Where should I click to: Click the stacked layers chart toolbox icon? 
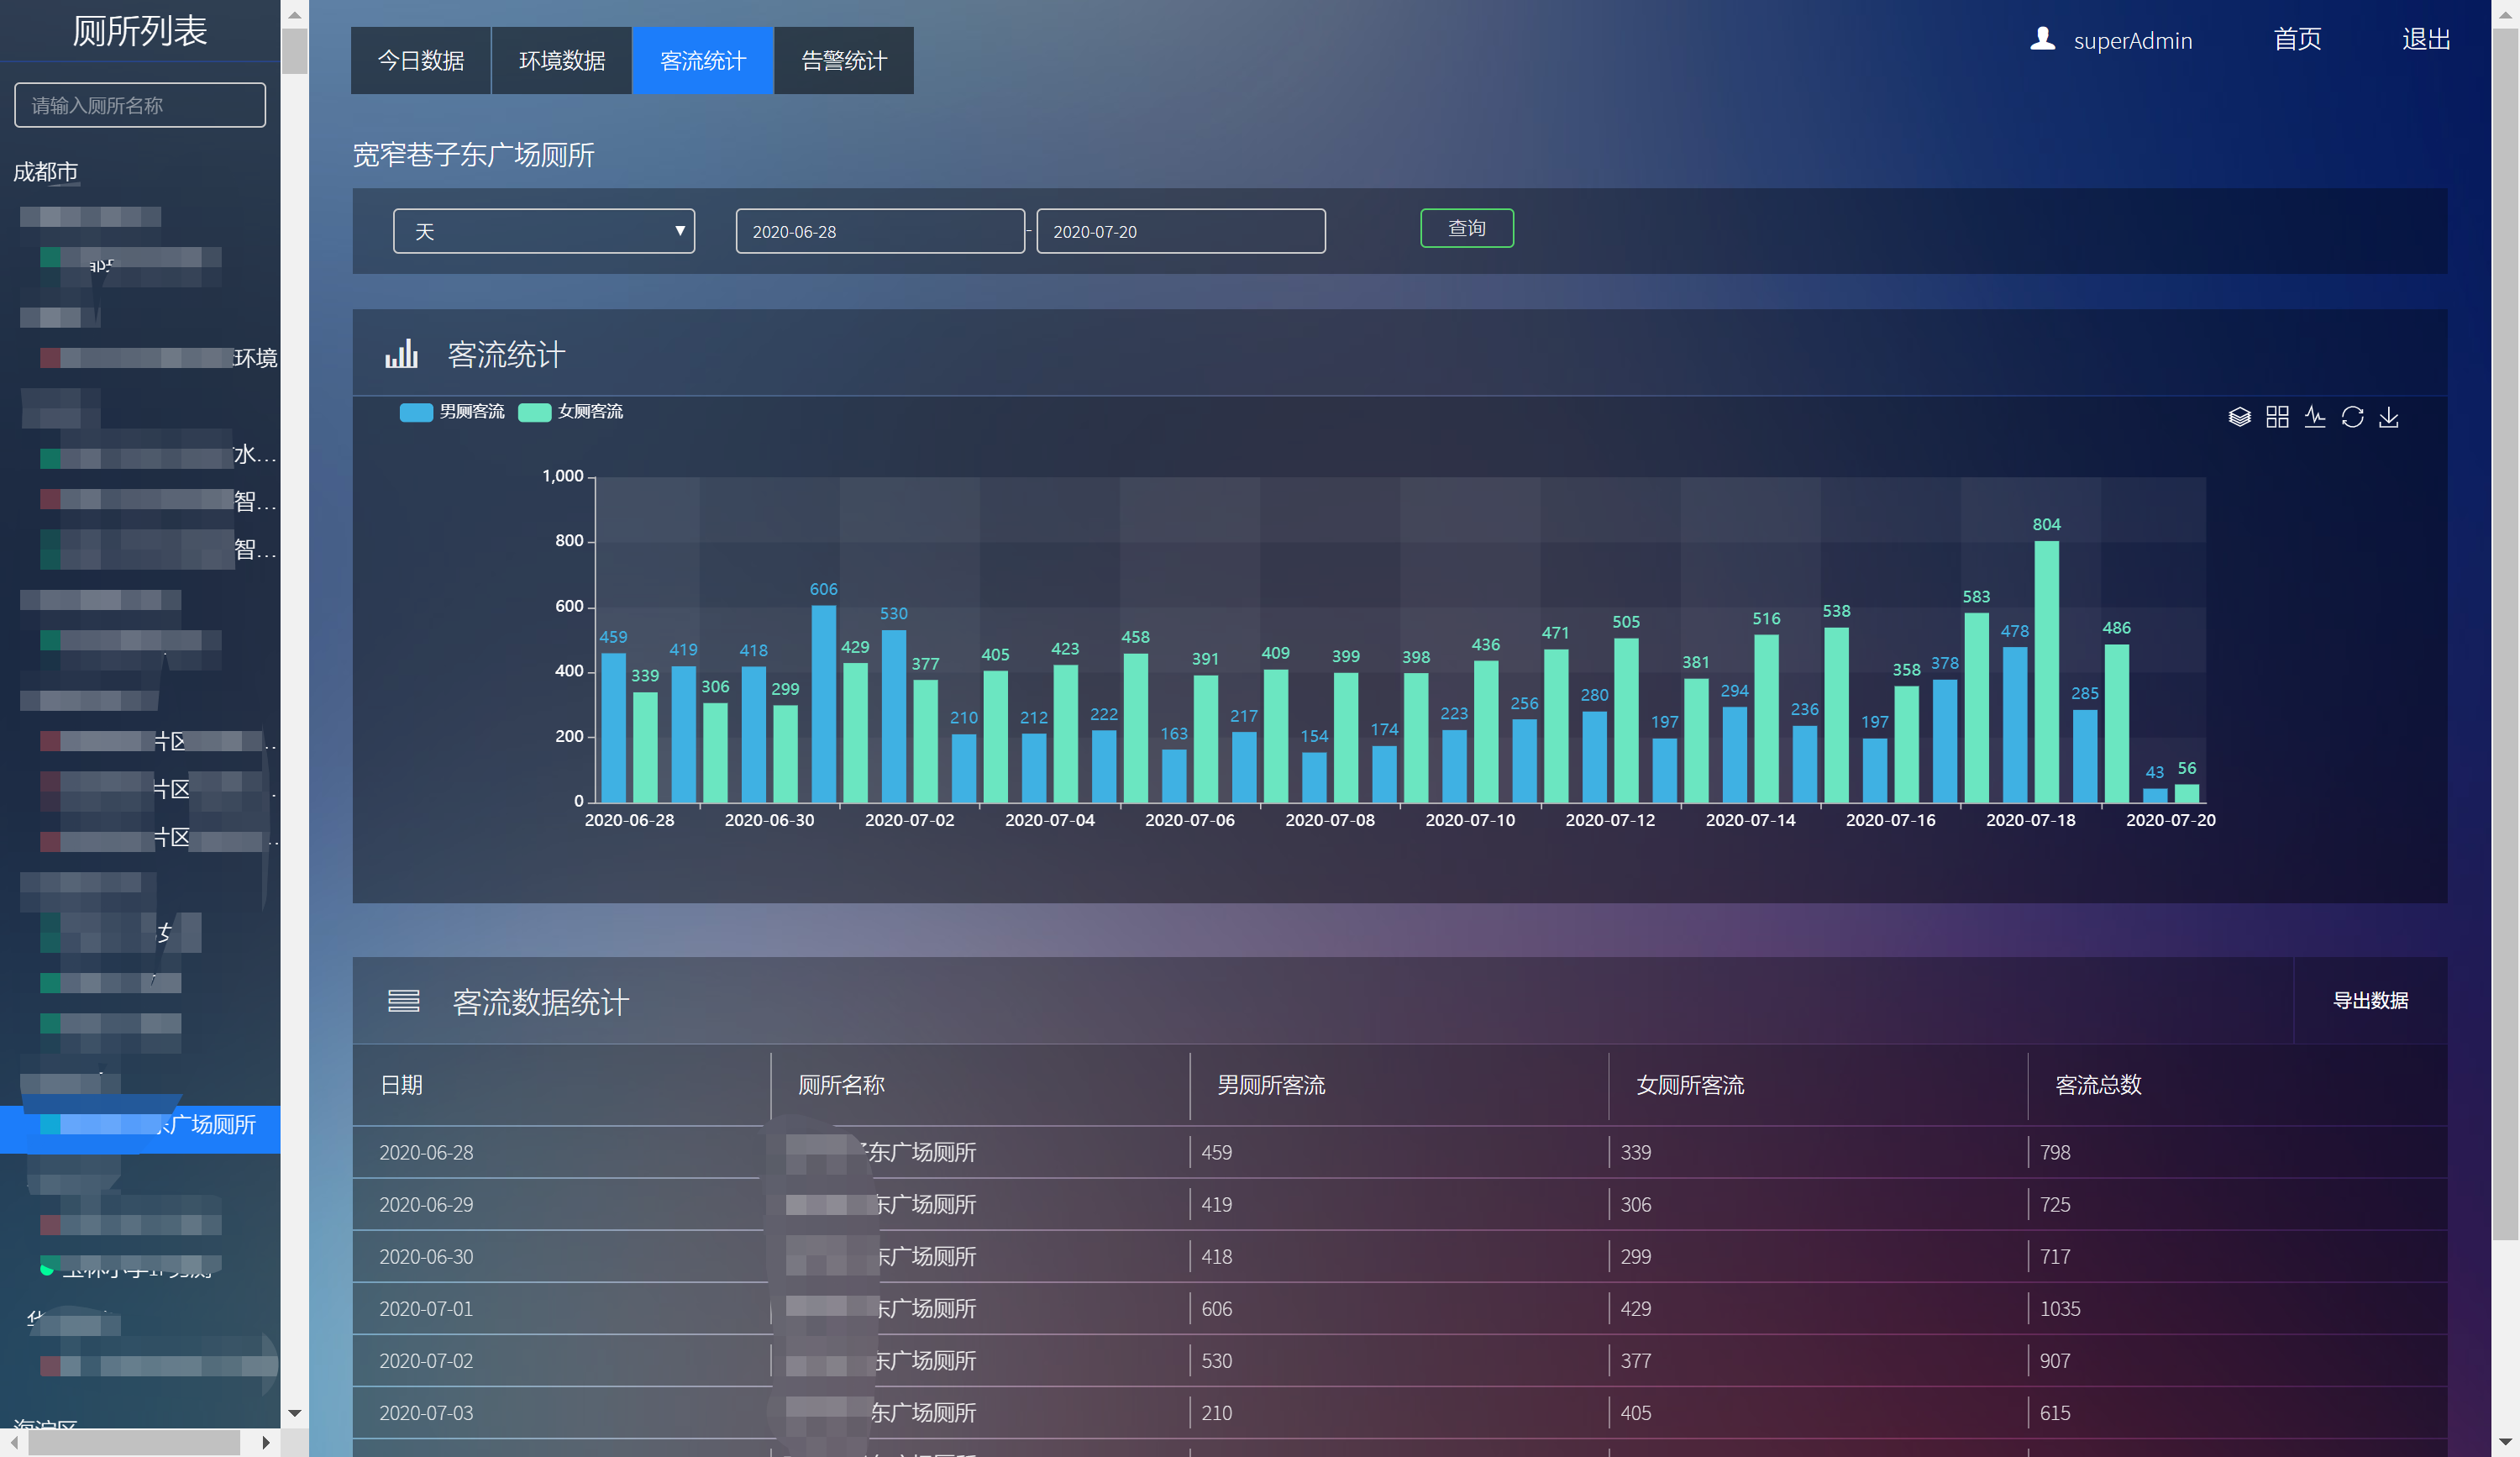click(2239, 417)
